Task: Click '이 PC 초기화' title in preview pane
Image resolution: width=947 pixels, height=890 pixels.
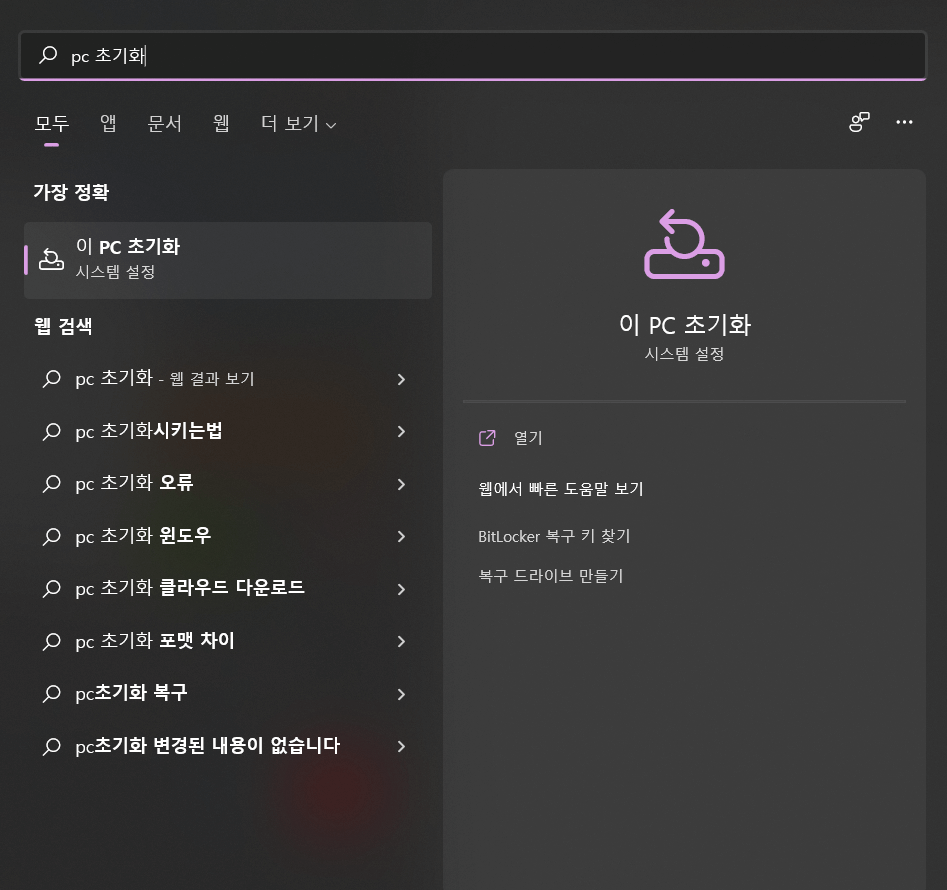Action: tap(685, 325)
